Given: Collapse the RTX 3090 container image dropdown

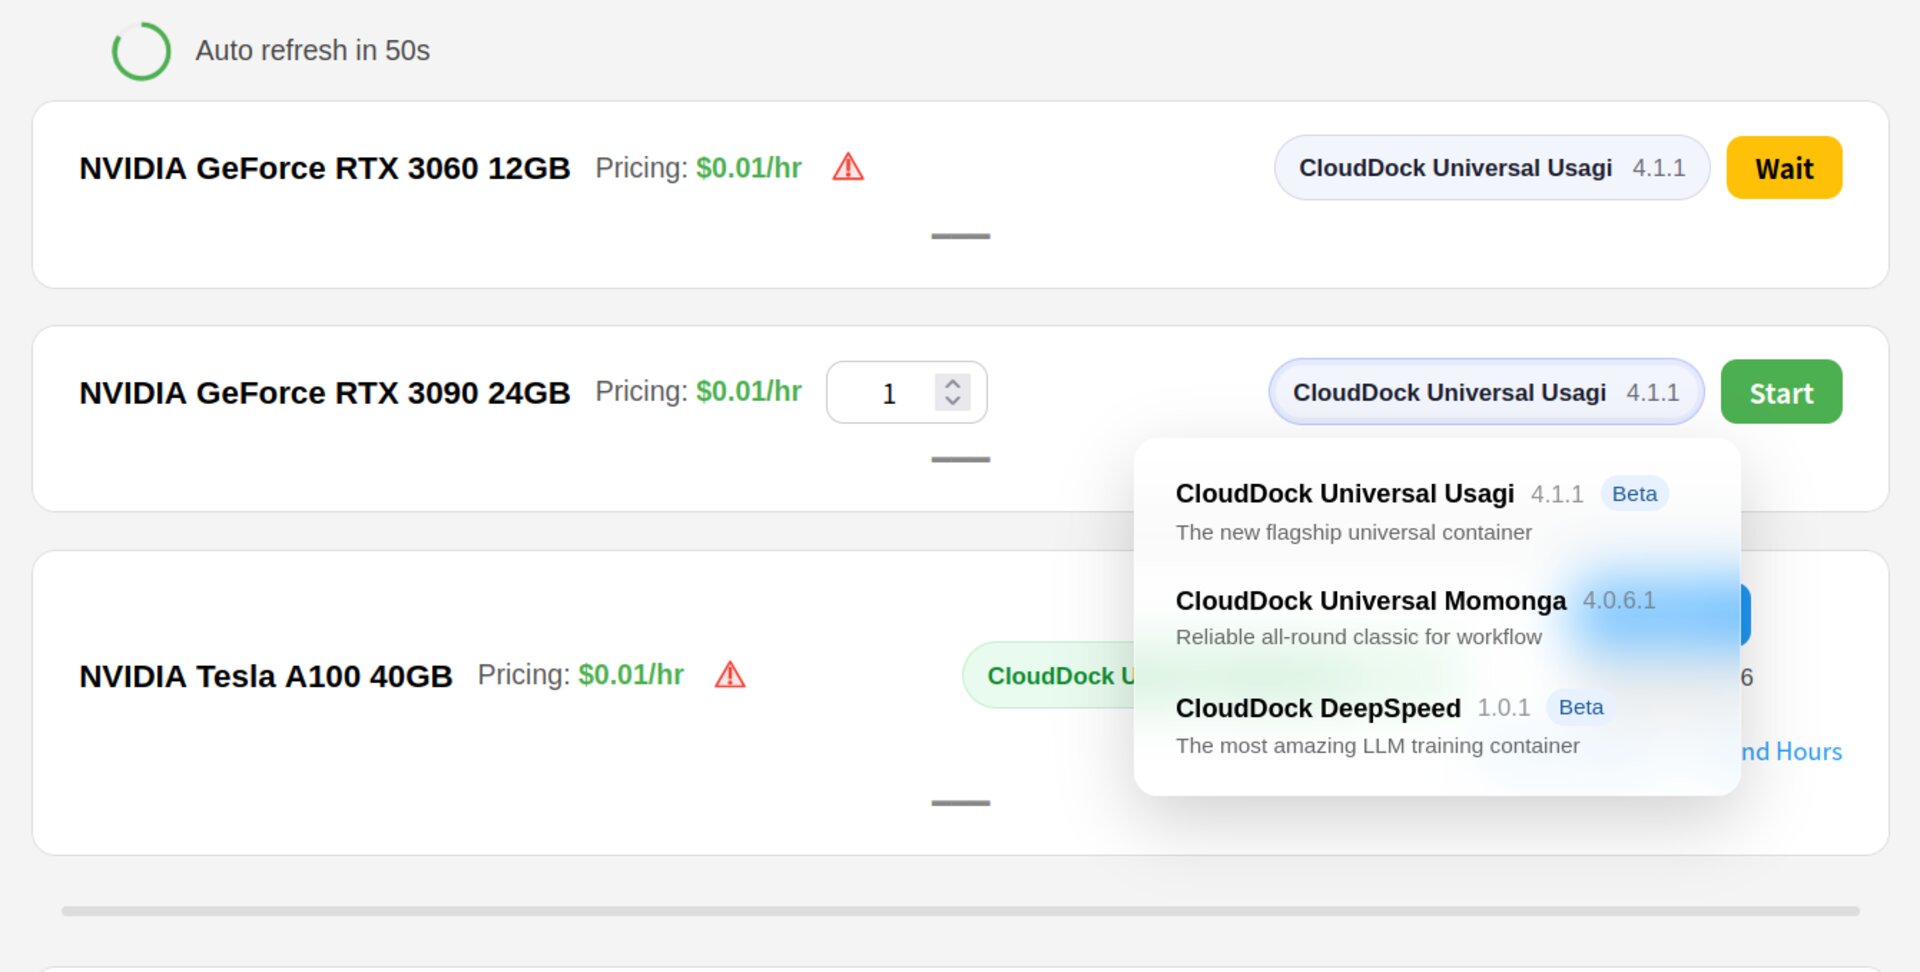Looking at the screenshot, I should coord(1485,392).
